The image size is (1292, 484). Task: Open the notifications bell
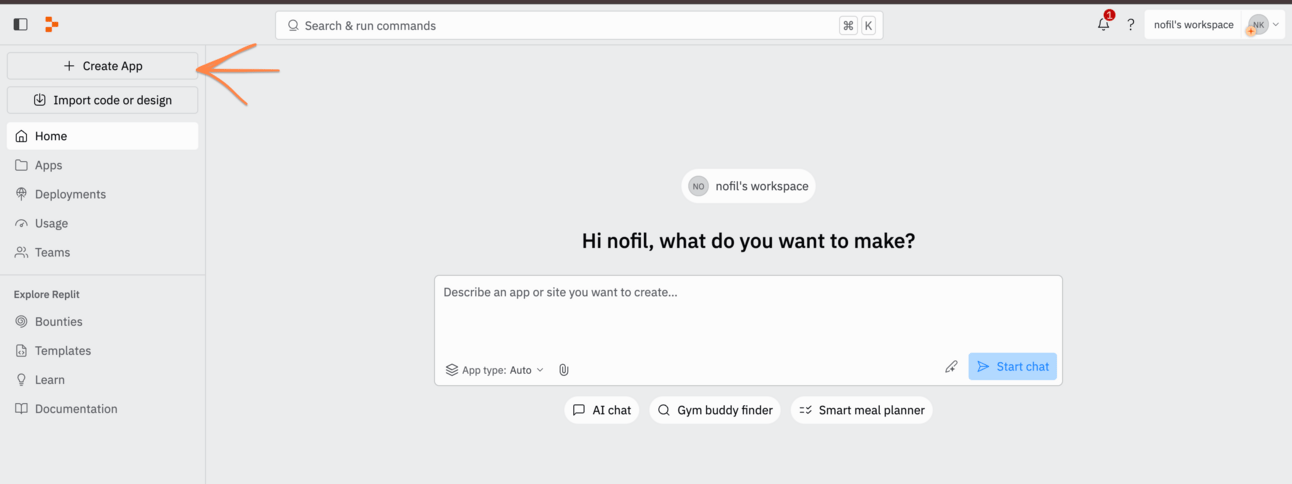1104,24
